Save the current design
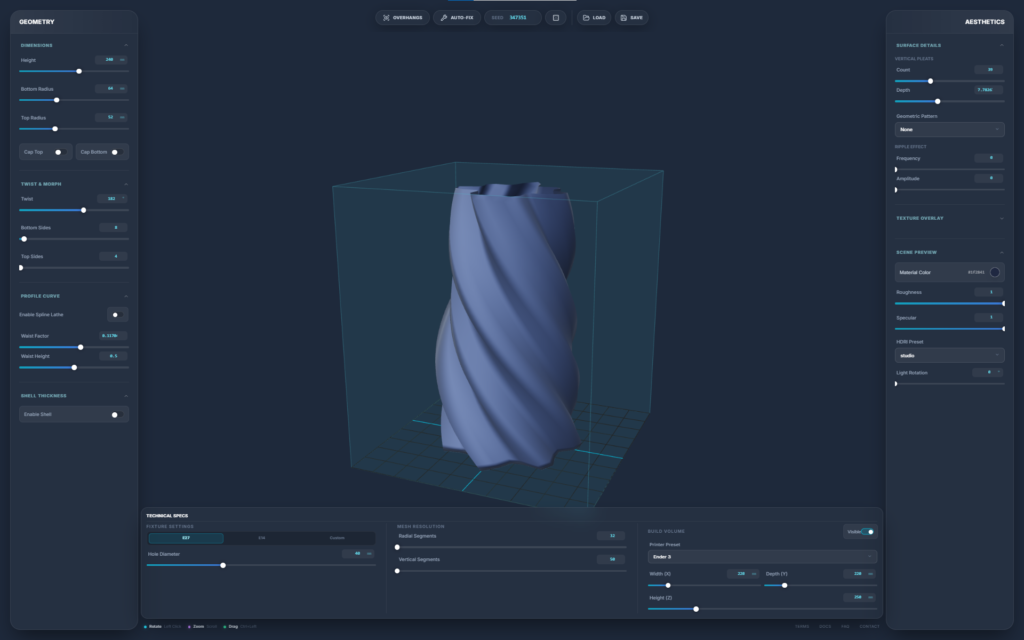 pos(631,17)
